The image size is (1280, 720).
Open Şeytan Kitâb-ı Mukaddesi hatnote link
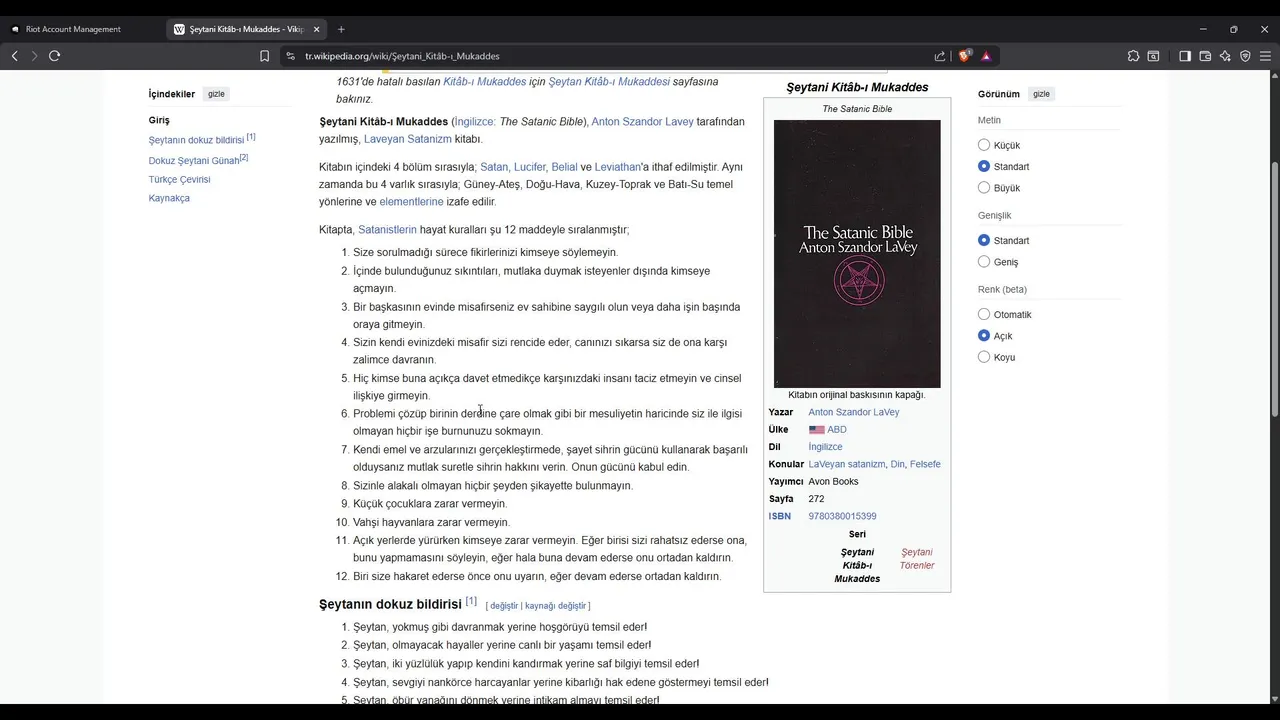coord(609,81)
